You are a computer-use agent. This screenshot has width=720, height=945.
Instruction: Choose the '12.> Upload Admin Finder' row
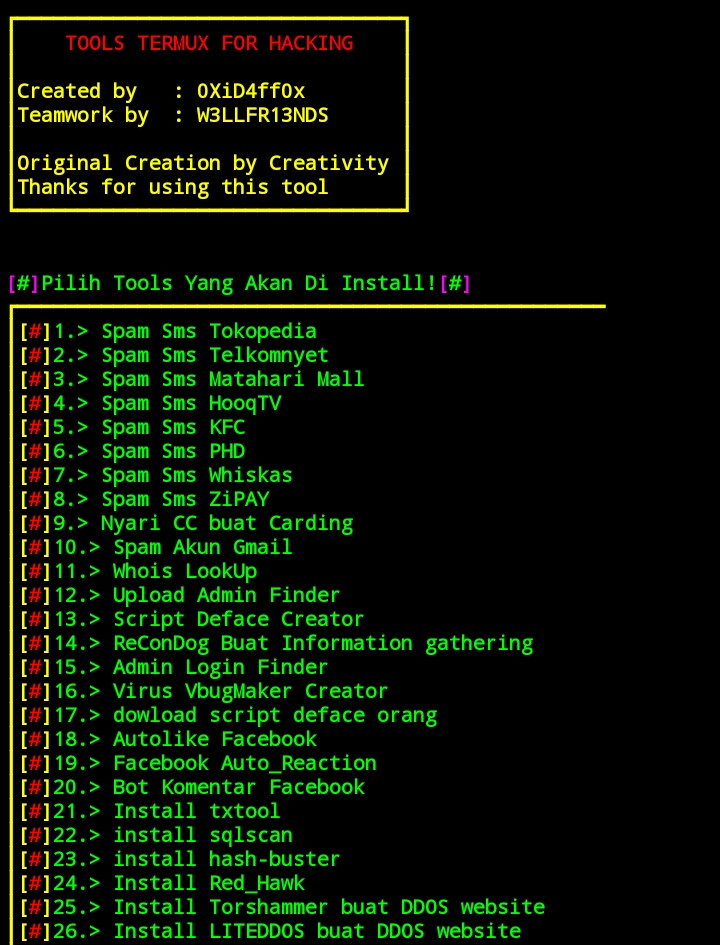click(x=180, y=595)
